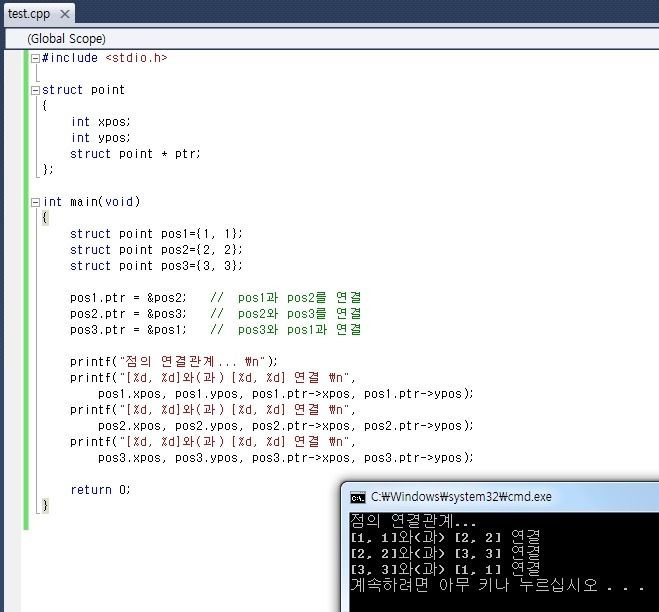Click the comment after pos2.ptr assignment

[x=285, y=314]
